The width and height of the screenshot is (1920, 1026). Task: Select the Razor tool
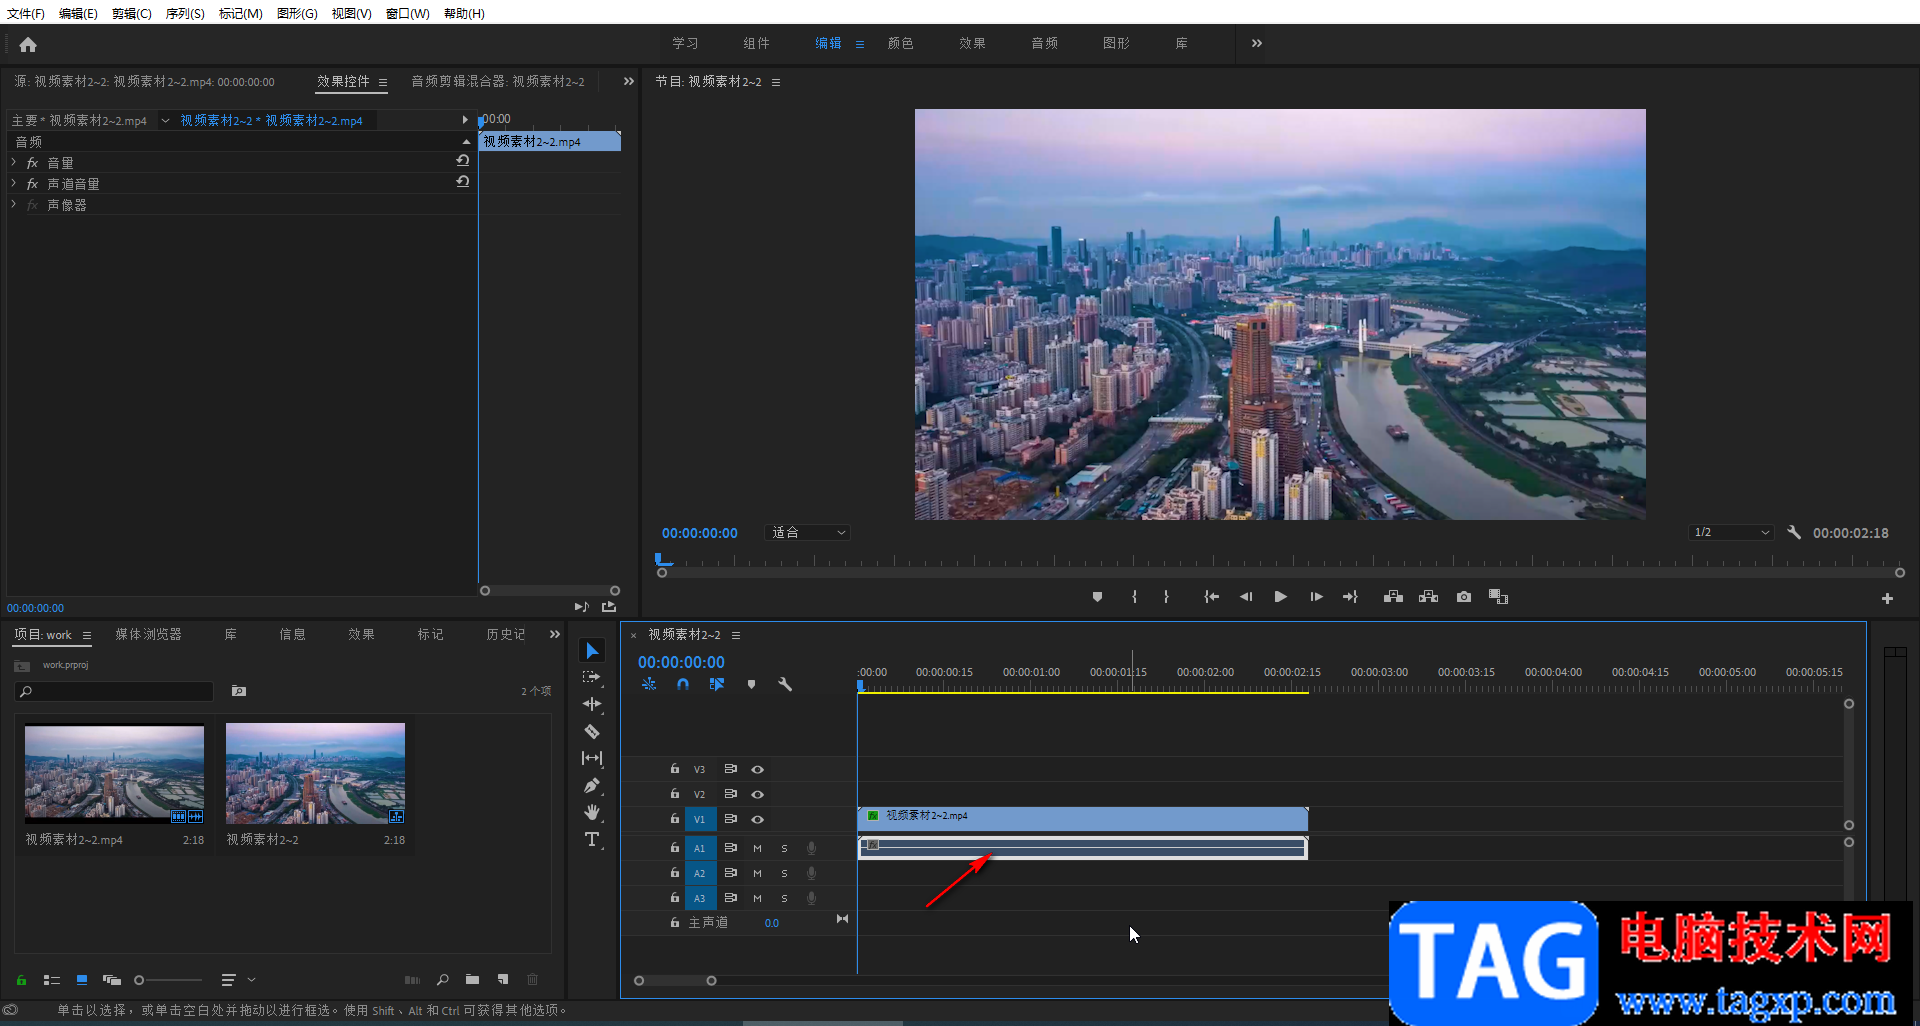tap(592, 731)
